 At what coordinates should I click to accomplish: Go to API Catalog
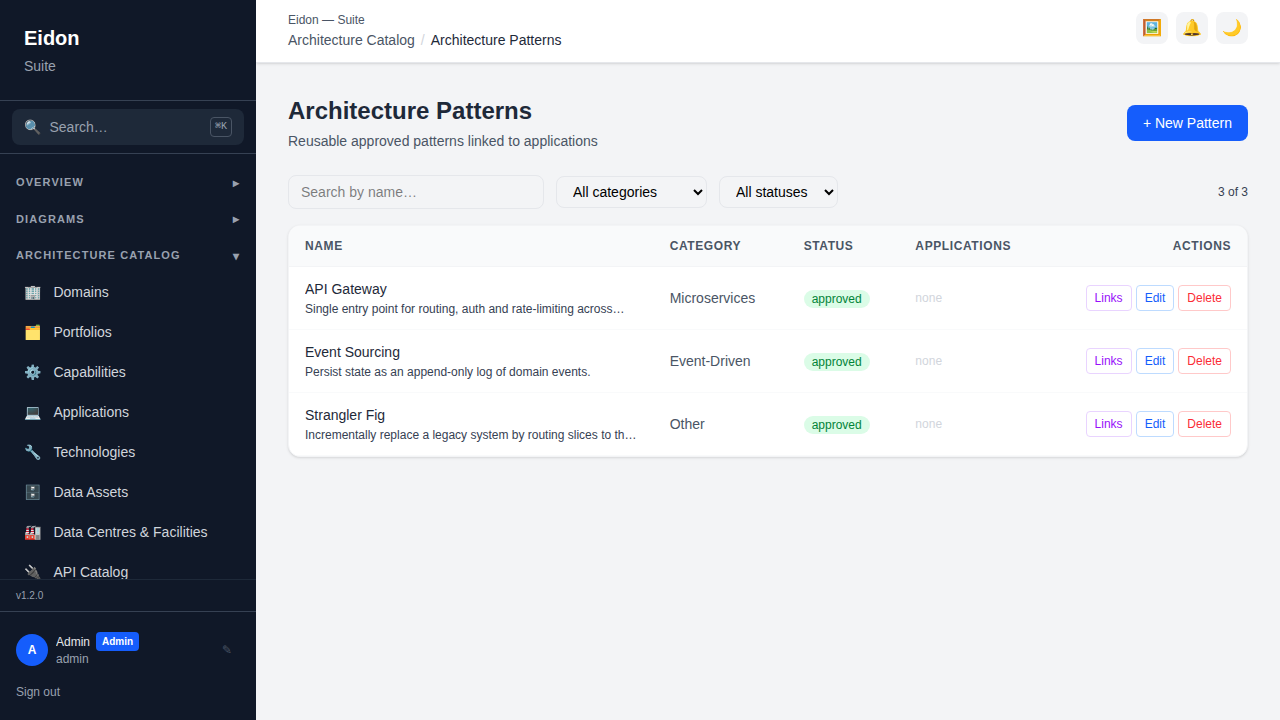pos(128,570)
